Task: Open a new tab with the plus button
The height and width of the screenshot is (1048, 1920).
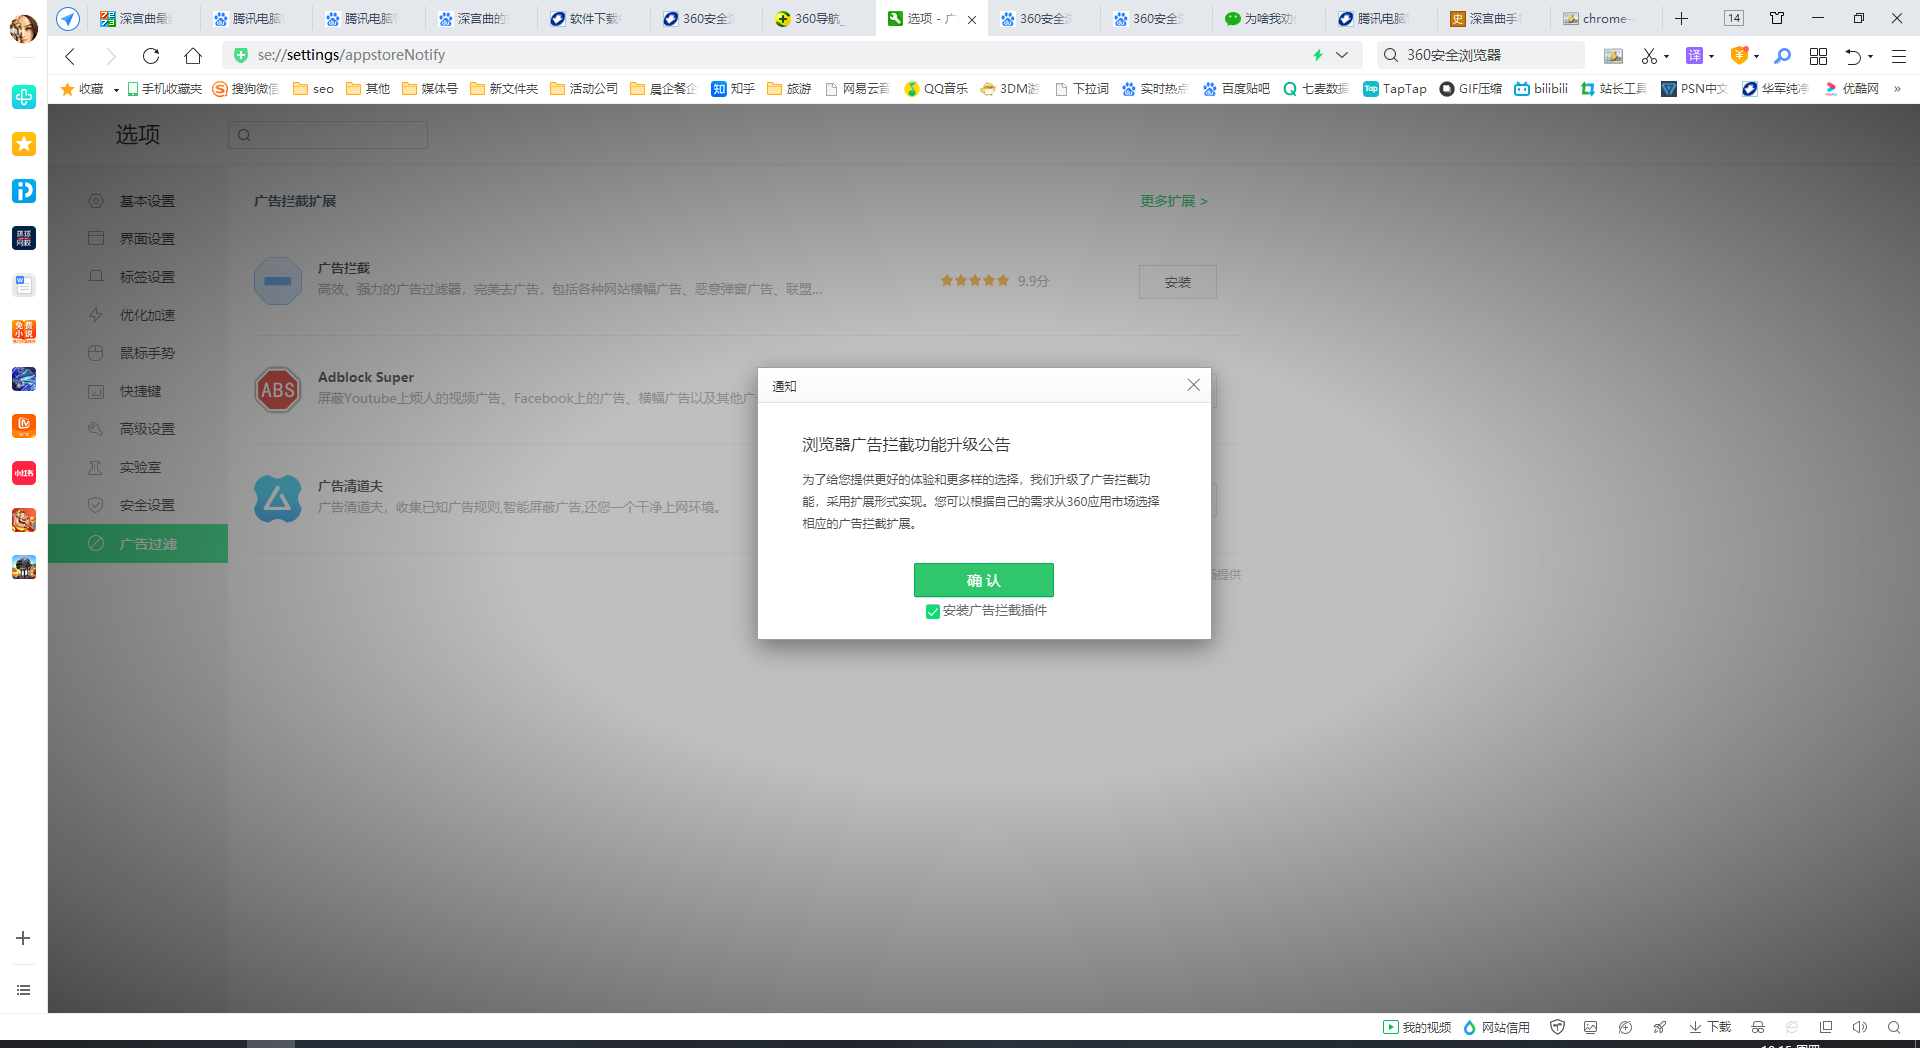Action: pos(1682,18)
